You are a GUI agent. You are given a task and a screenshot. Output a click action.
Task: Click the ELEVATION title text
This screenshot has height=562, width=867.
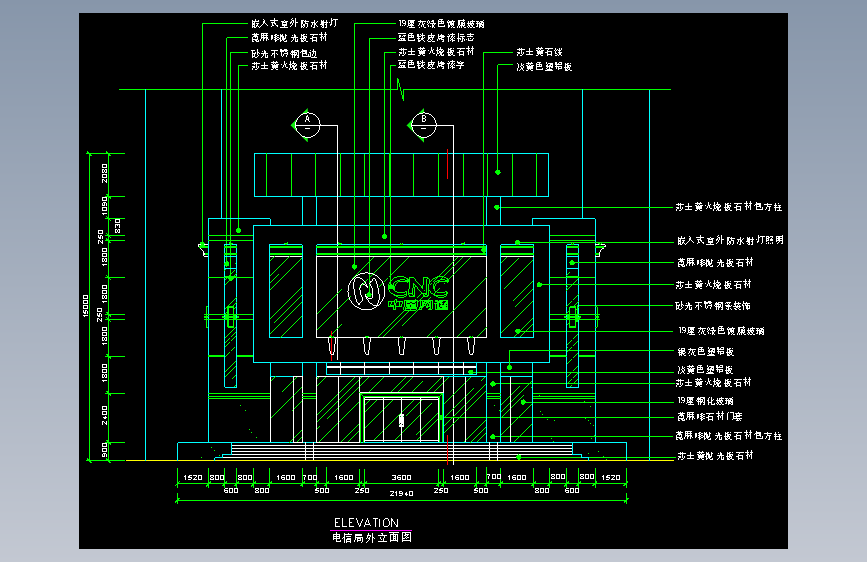click(x=366, y=523)
